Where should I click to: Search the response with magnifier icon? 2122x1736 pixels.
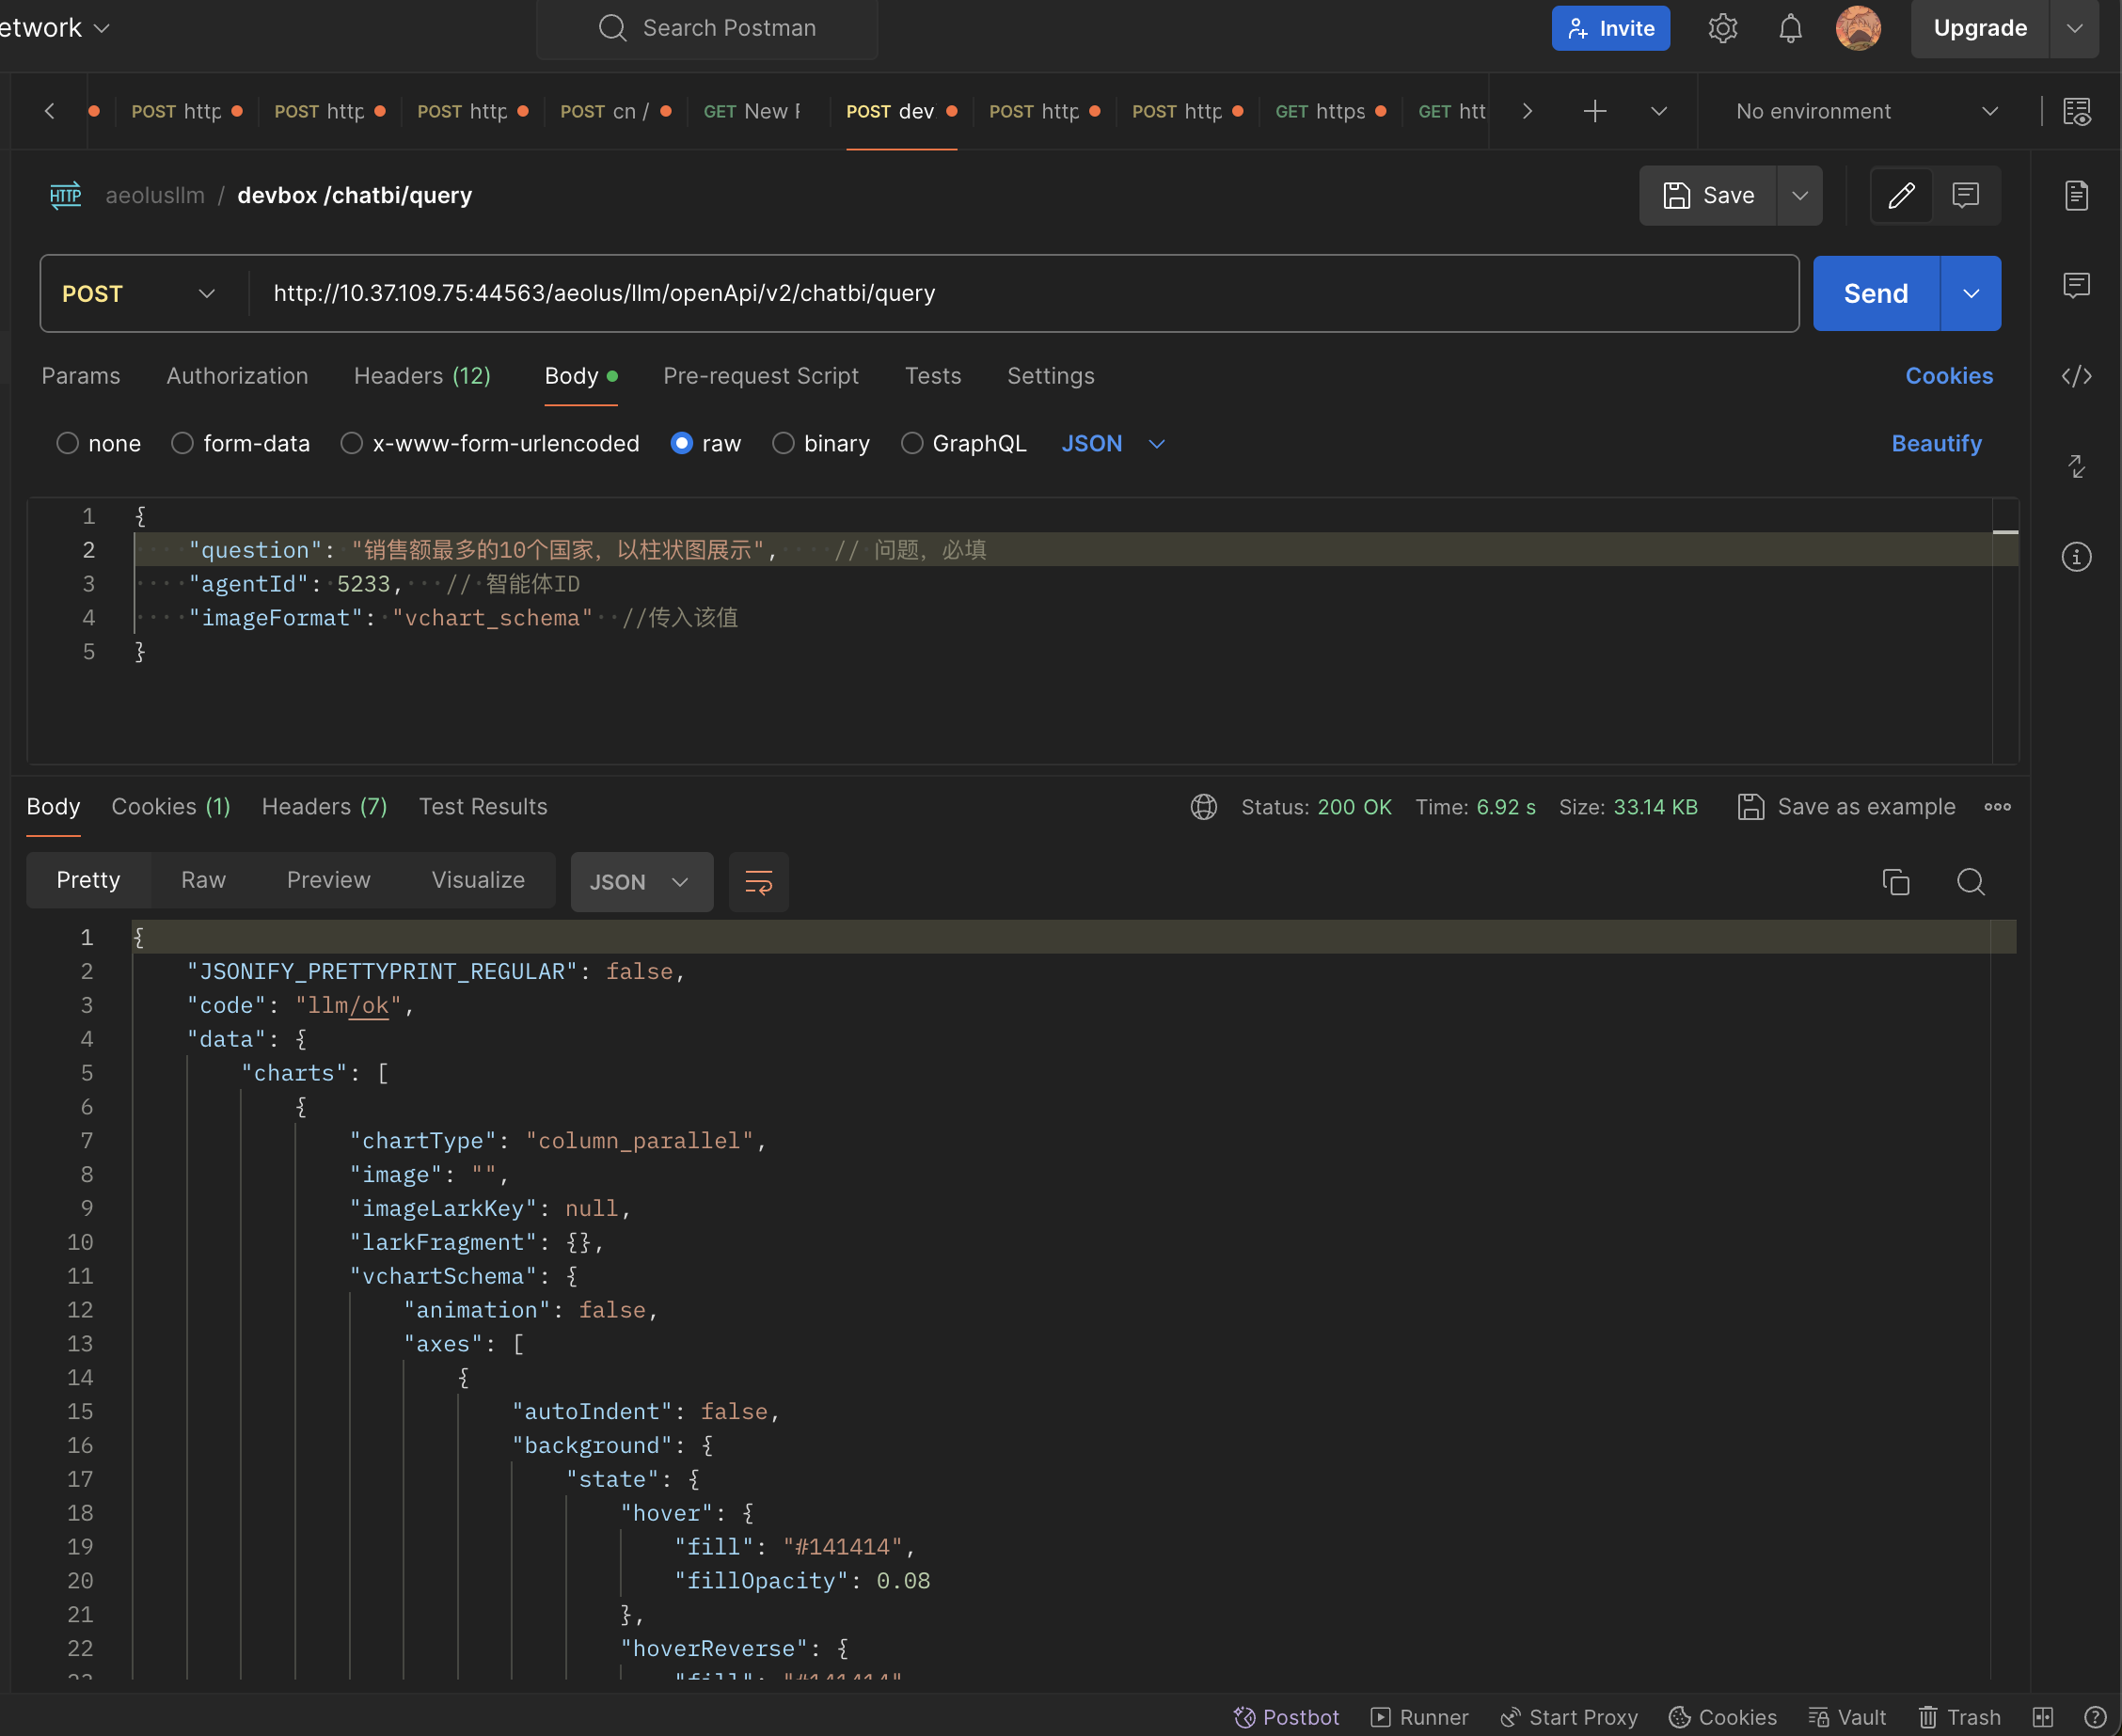point(1970,882)
